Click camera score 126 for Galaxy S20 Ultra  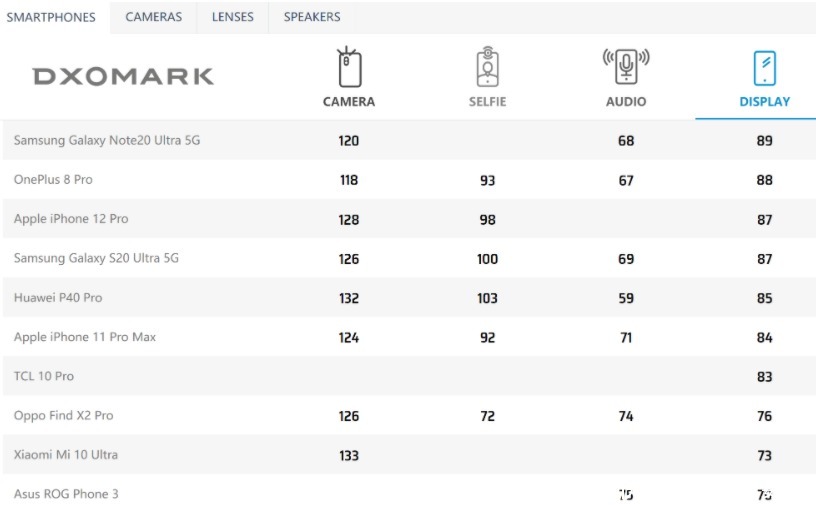tap(349, 259)
